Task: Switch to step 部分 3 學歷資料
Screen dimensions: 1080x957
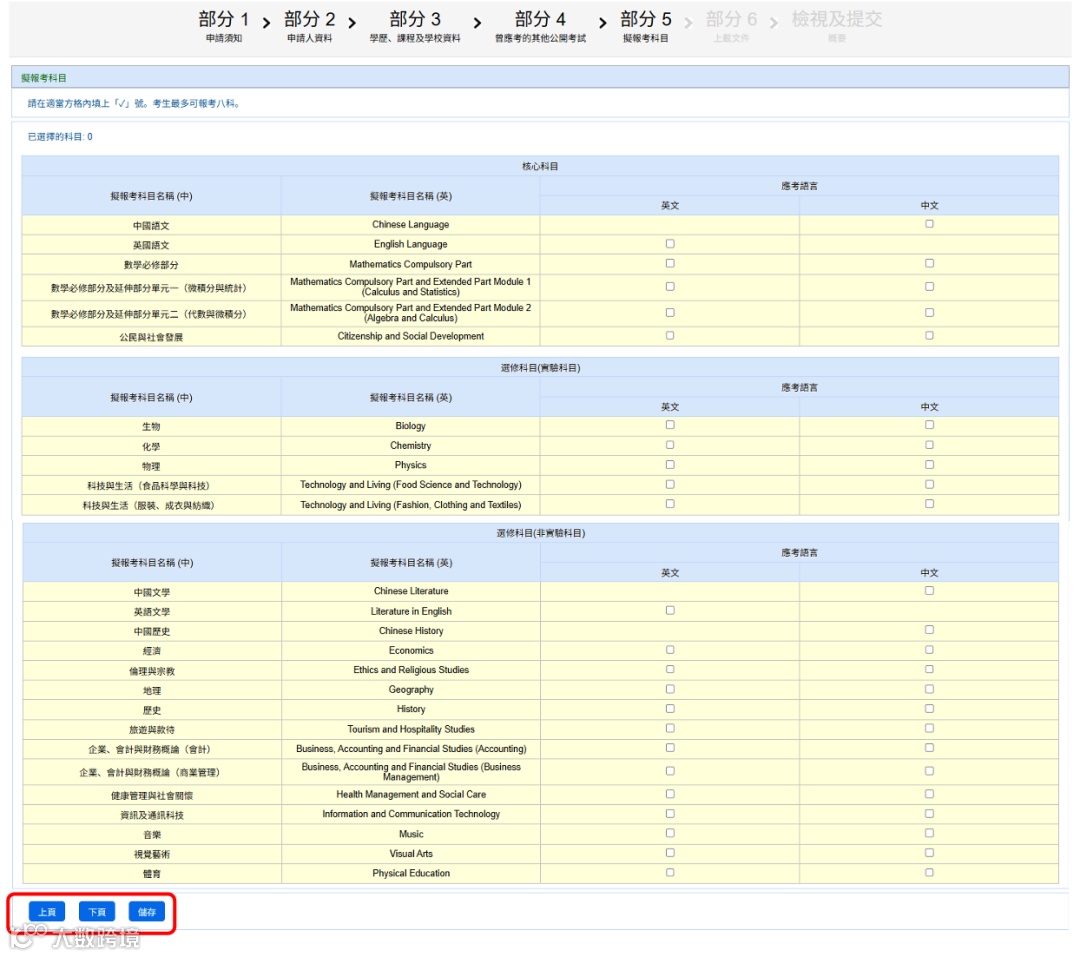Action: pos(415,26)
